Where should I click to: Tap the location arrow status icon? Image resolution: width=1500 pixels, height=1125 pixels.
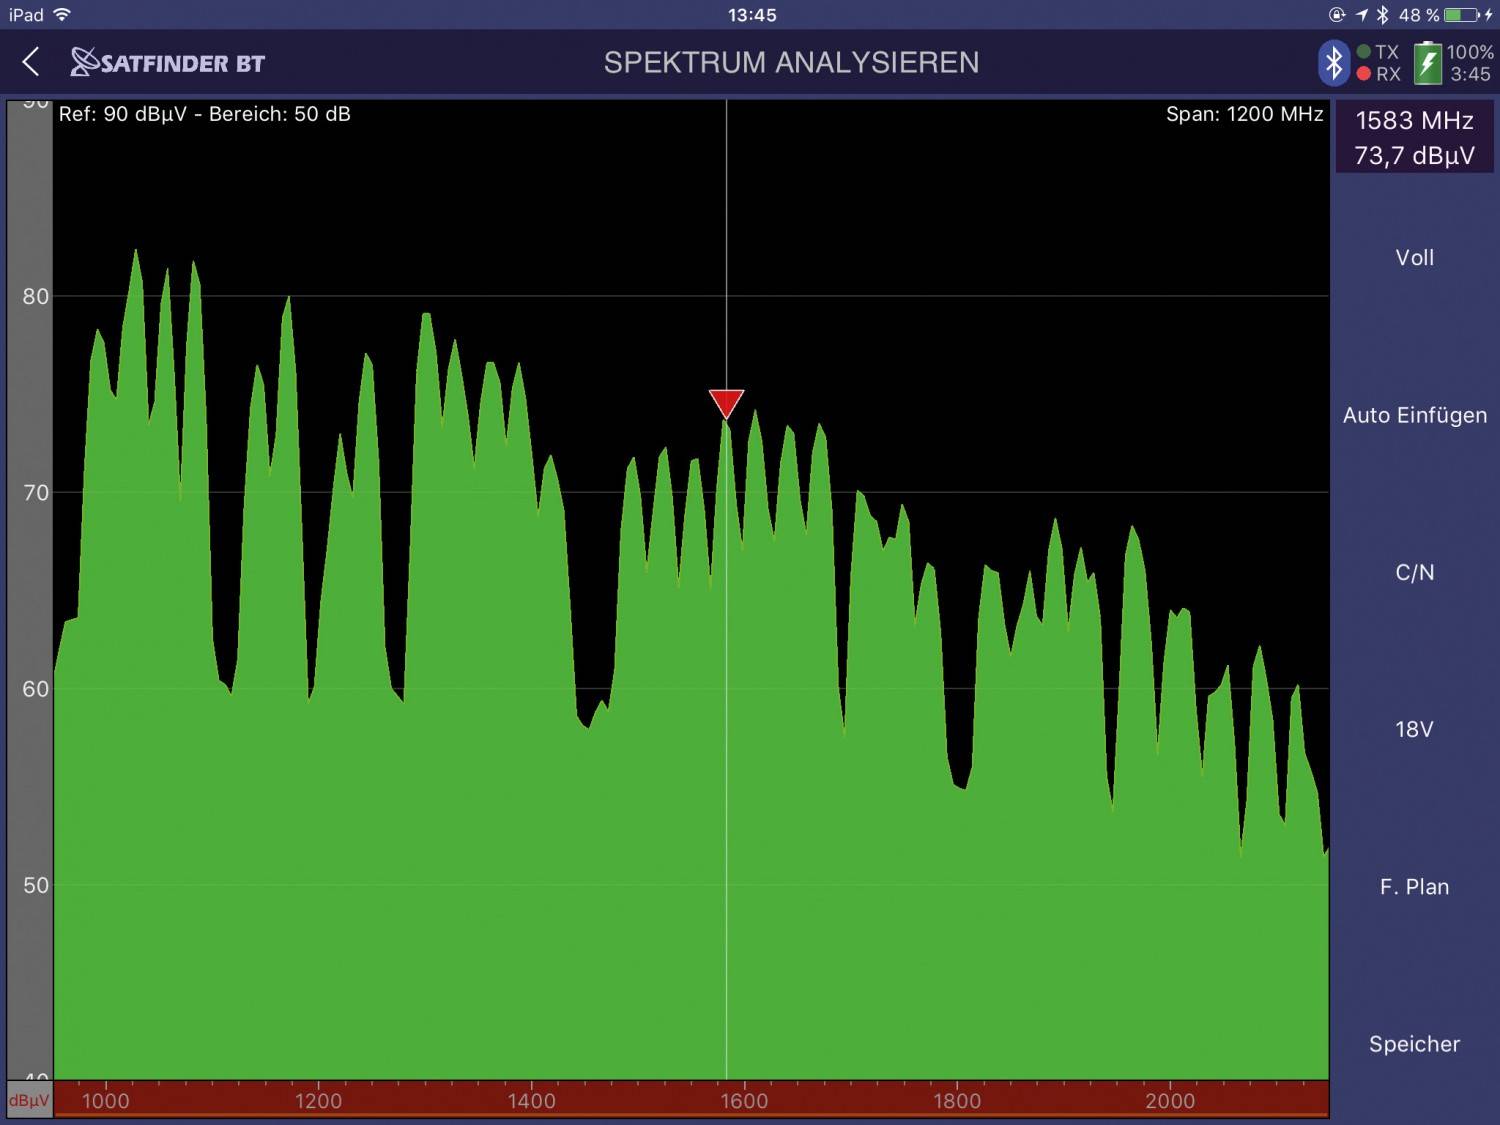click(x=1362, y=15)
